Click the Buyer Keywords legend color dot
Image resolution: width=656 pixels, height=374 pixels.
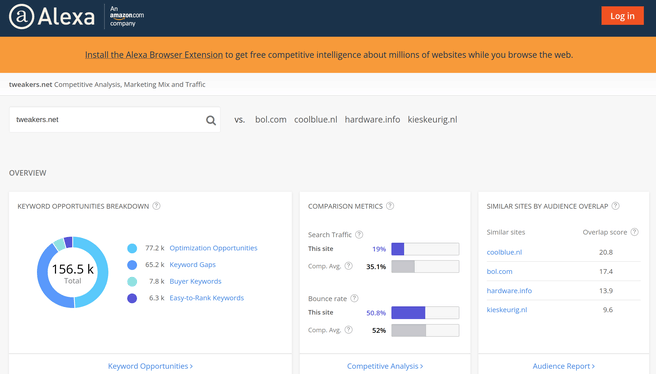pos(132,282)
